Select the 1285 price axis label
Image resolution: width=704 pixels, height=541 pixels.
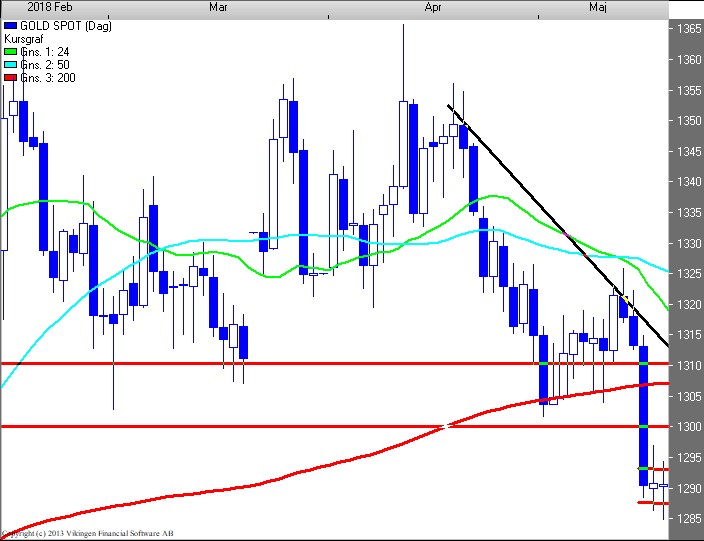[687, 518]
